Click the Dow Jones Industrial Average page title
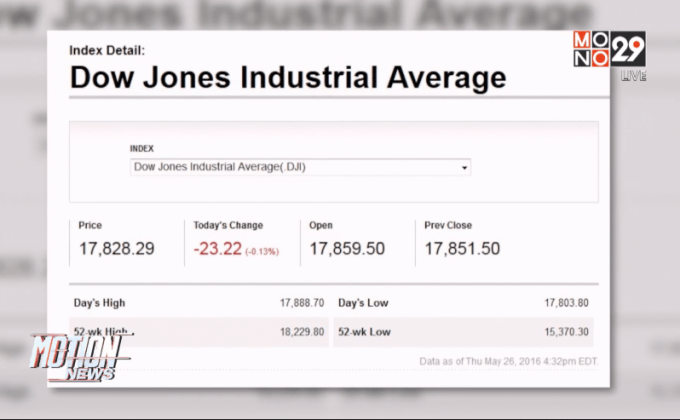Image resolution: width=680 pixels, height=420 pixels. pyautogui.click(x=287, y=78)
